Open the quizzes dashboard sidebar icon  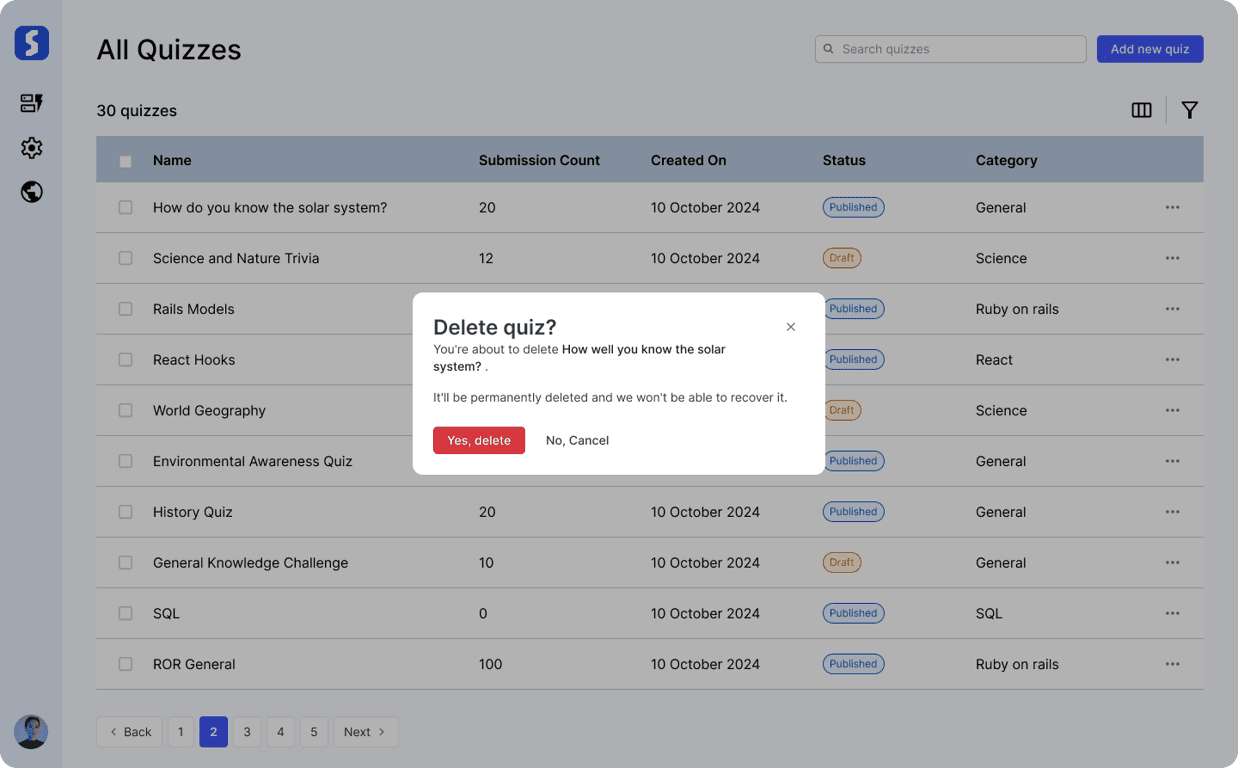[x=31, y=103]
